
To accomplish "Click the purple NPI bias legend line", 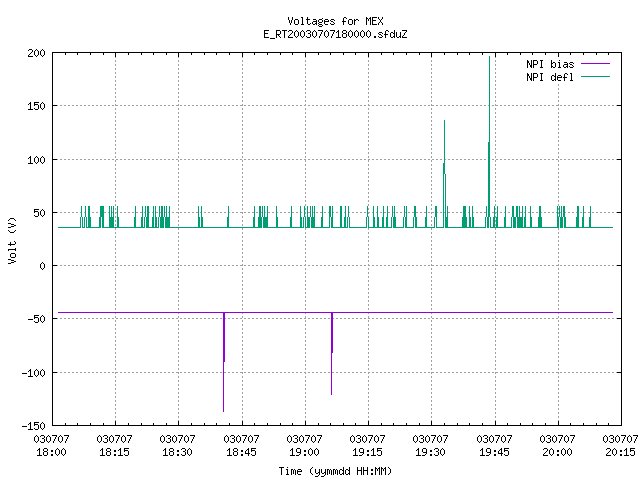I will point(595,64).
